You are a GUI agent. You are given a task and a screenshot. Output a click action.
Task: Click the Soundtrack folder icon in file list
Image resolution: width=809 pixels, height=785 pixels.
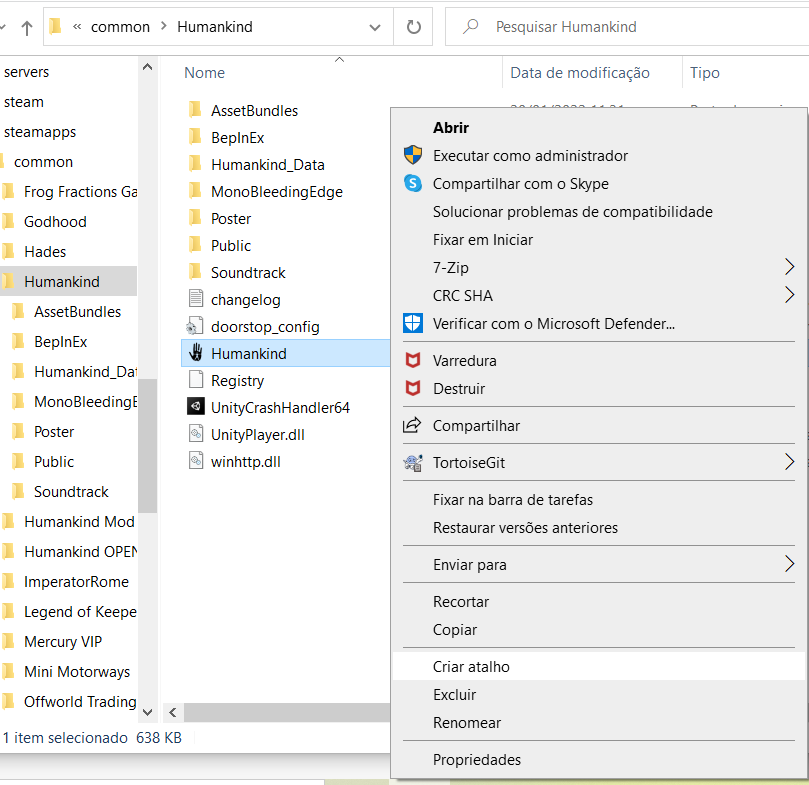(x=195, y=271)
